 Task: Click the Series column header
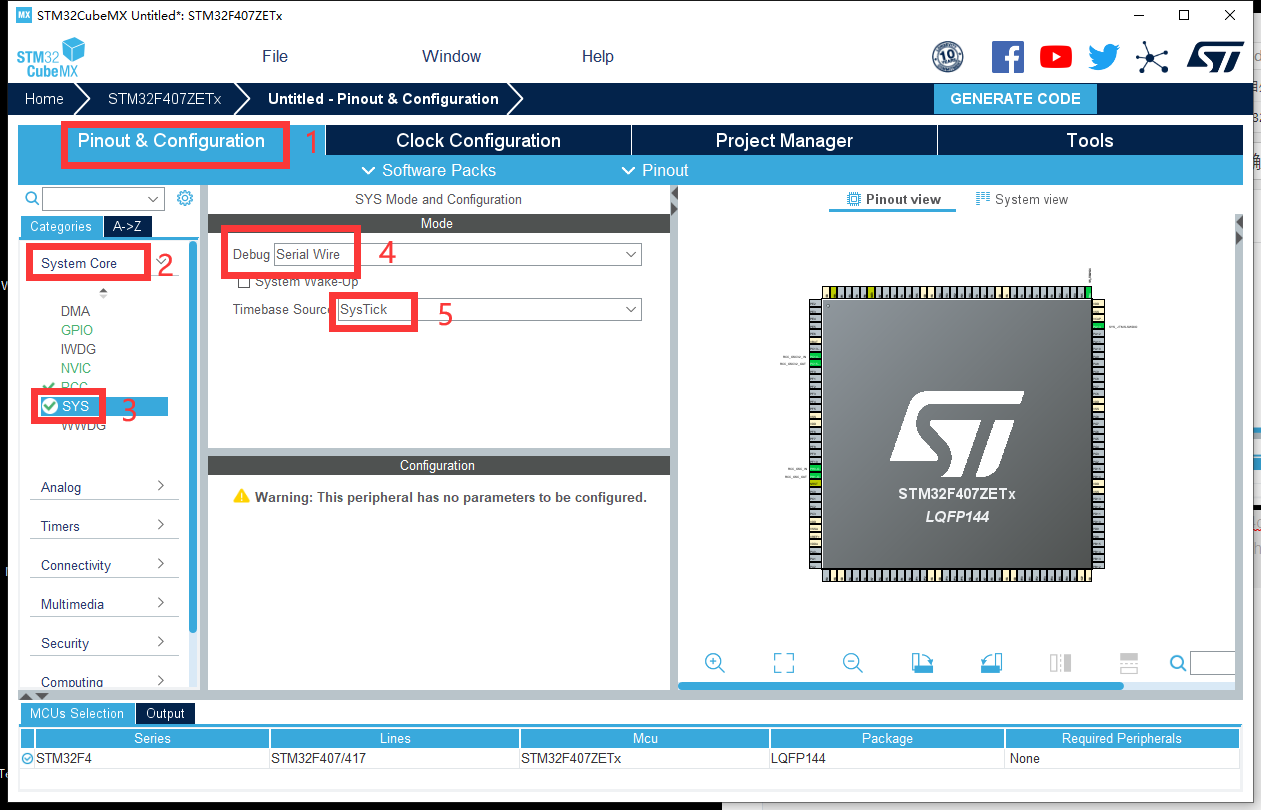(x=152, y=738)
